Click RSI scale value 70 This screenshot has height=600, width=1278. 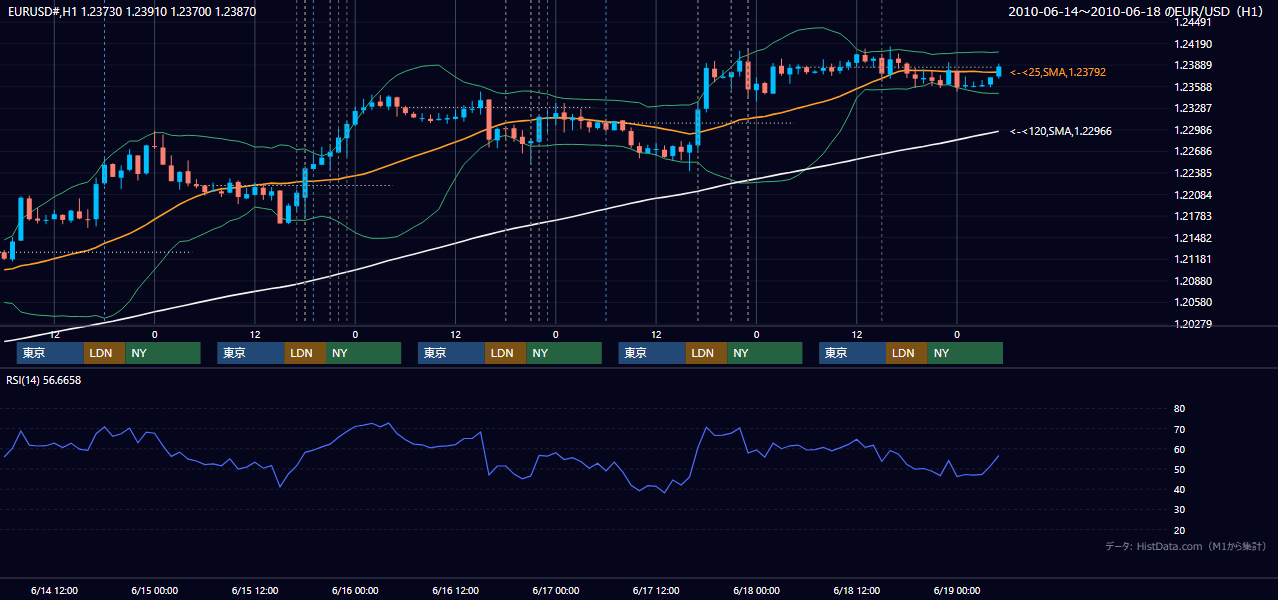coord(1180,429)
